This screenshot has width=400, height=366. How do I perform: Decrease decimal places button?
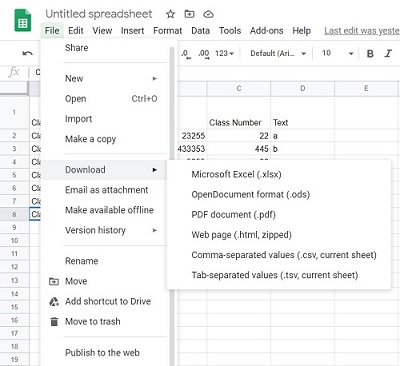(x=186, y=54)
